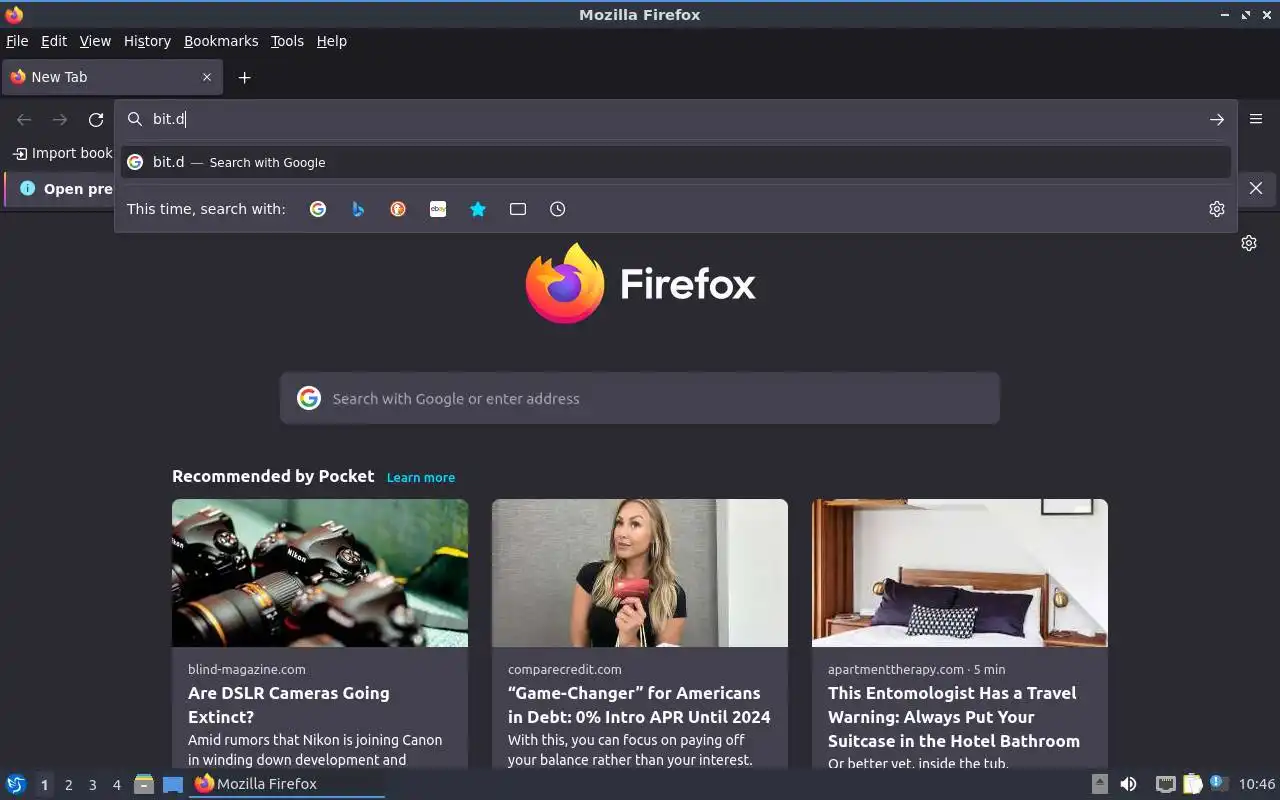Image resolution: width=1280 pixels, height=800 pixels.
Task: Search this time with DuckDuckGo icon
Action: tap(398, 209)
